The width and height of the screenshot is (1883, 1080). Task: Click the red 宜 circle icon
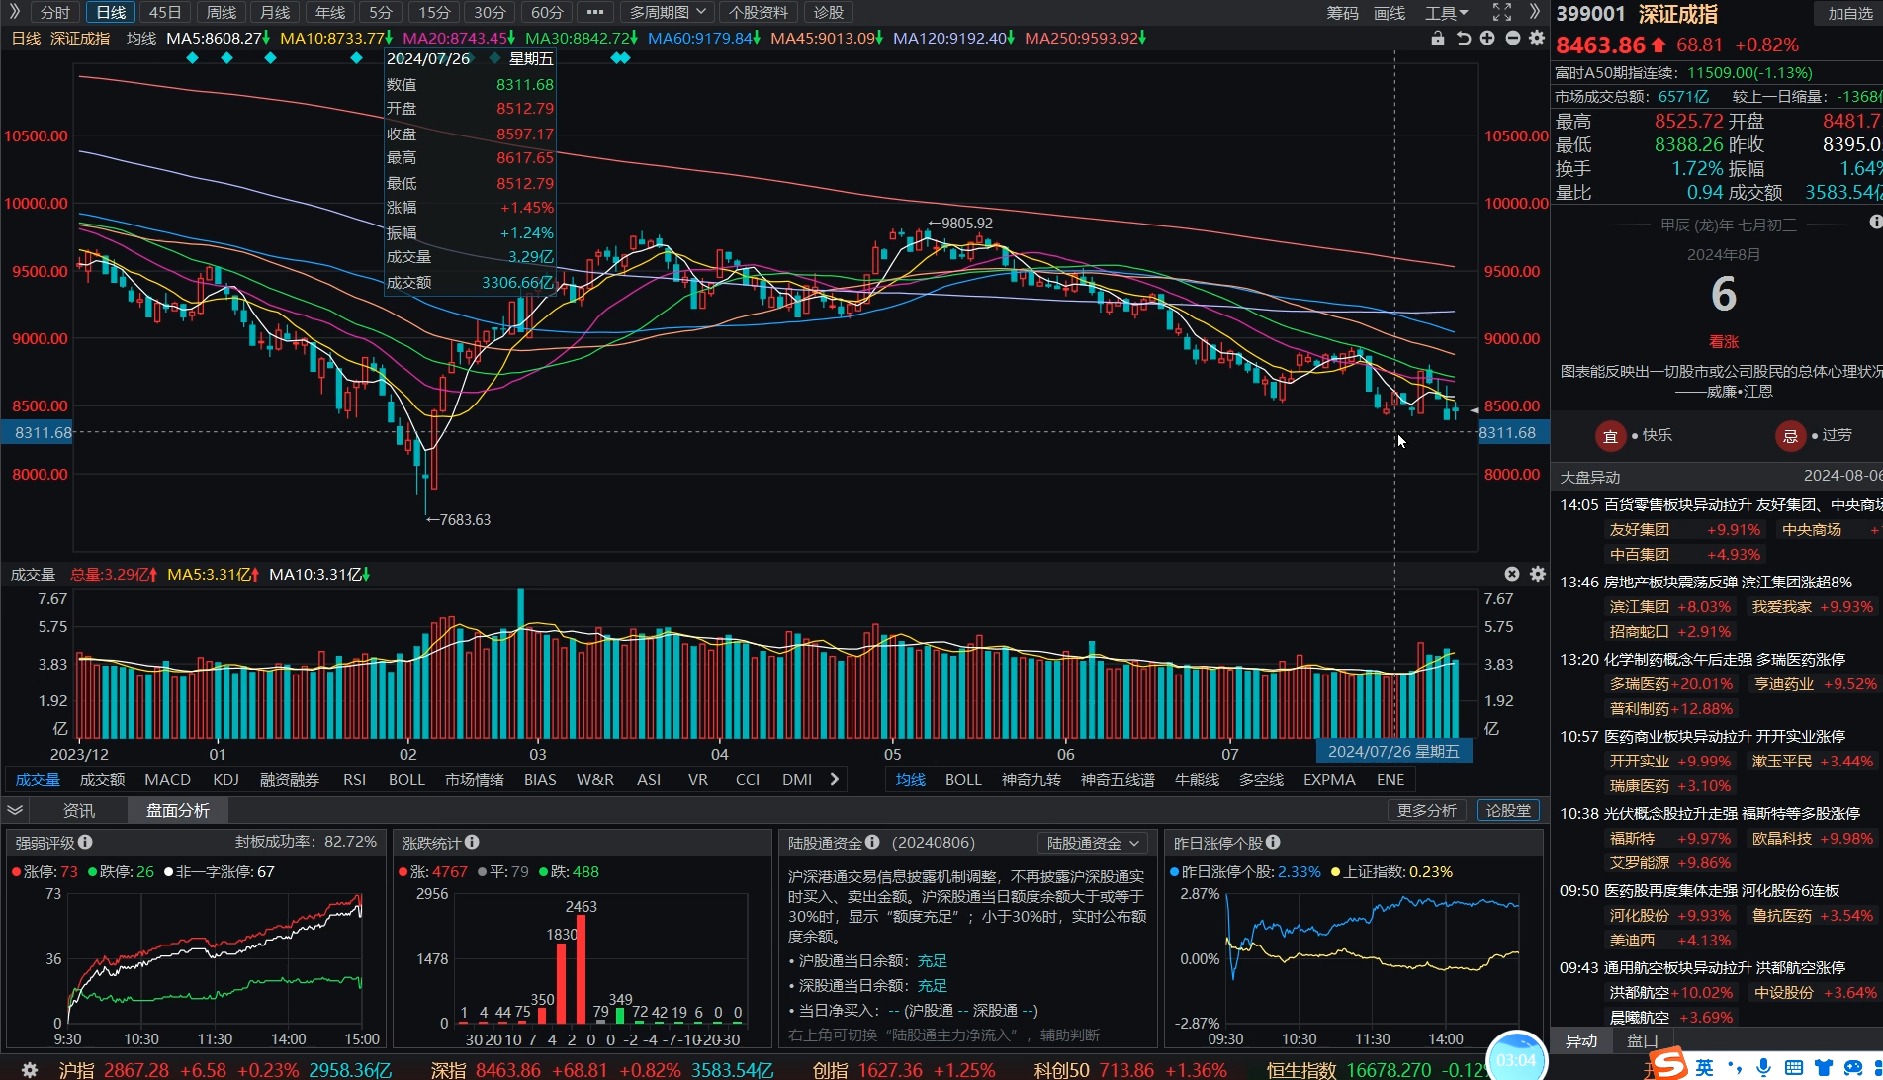1610,435
